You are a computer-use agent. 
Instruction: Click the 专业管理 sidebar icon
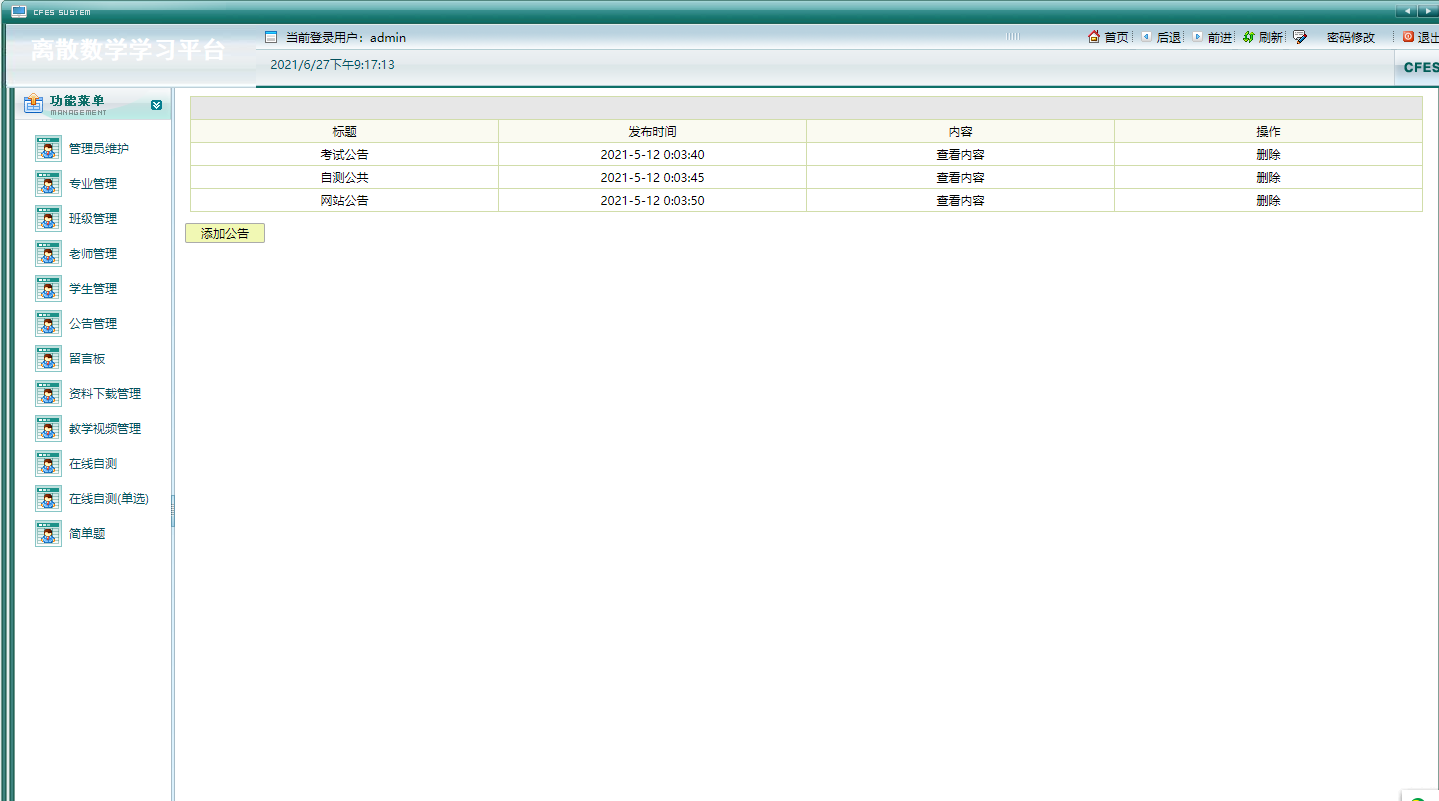[x=48, y=184]
